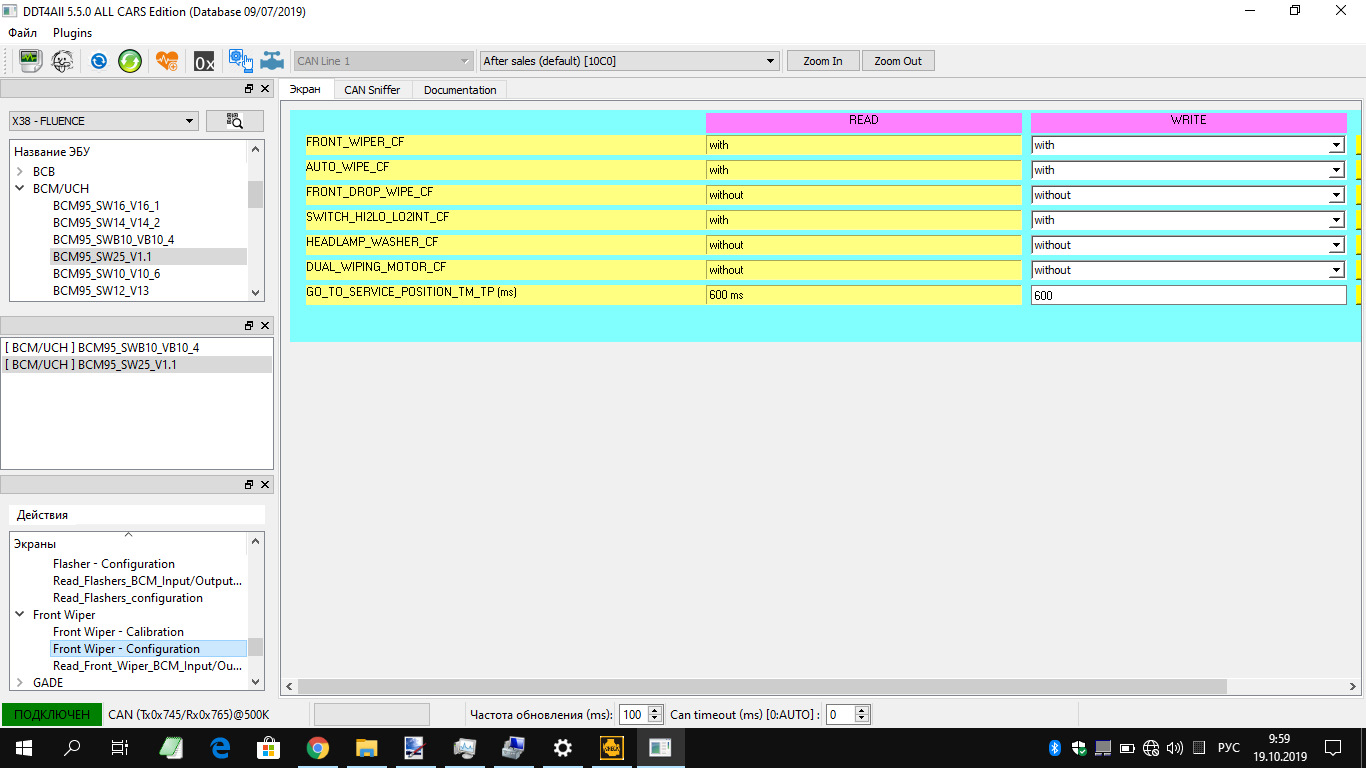This screenshot has width=1366, height=768.
Task: Open File Explorer from taskbar
Action: click(x=367, y=748)
